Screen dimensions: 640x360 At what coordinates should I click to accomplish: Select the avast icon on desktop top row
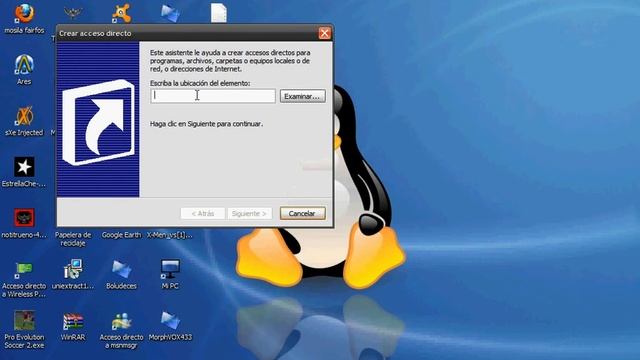tap(122, 13)
